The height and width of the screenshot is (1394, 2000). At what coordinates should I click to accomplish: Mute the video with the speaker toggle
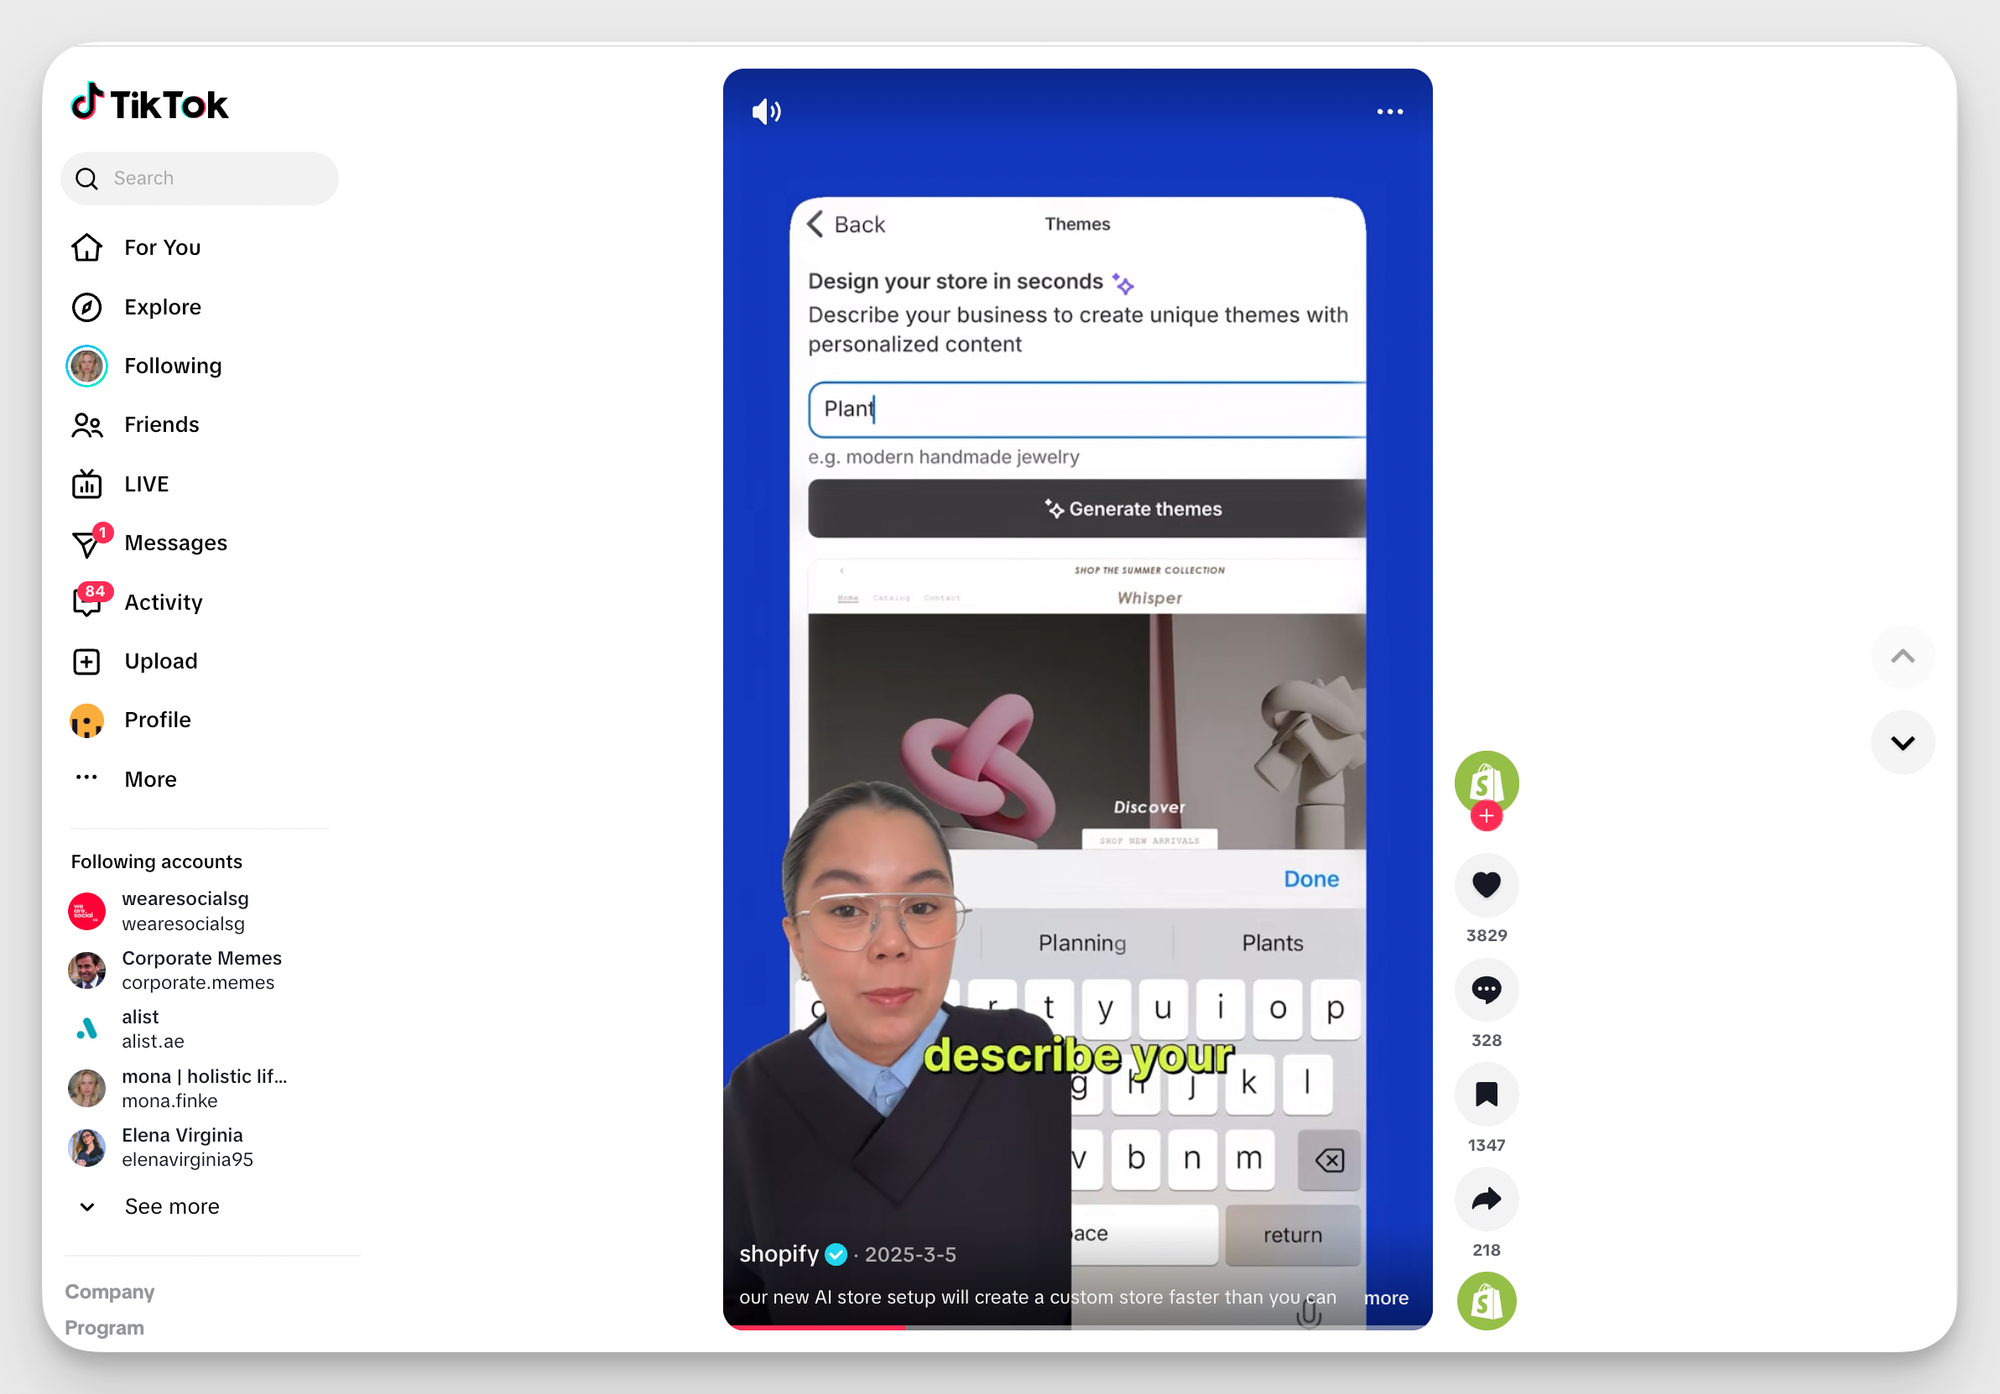(x=765, y=111)
